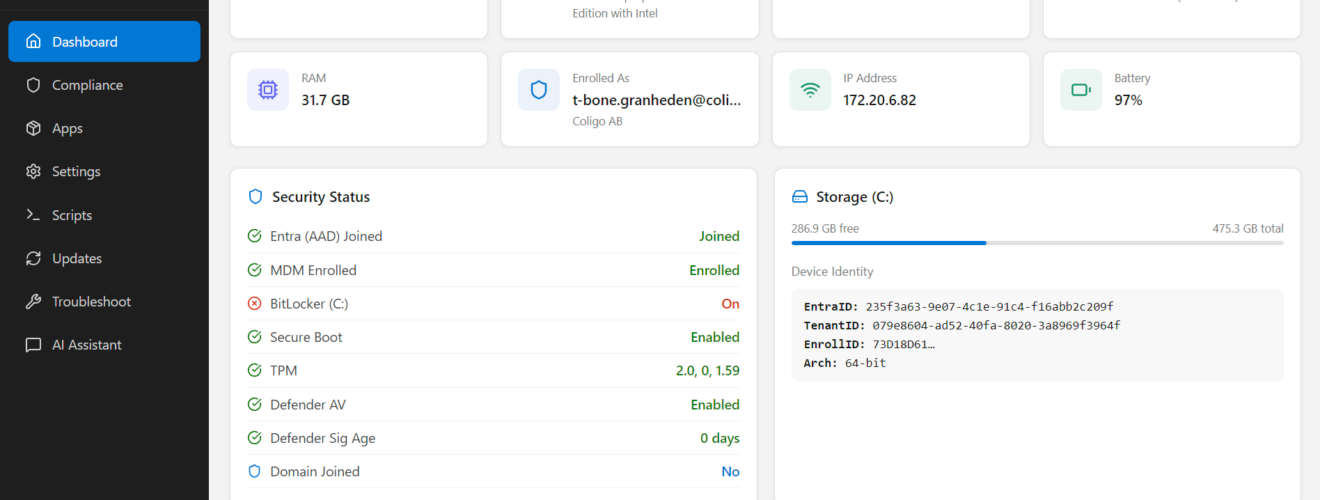Image resolution: width=1320 pixels, height=500 pixels.
Task: Open the Dashboard page
Action: coord(104,42)
